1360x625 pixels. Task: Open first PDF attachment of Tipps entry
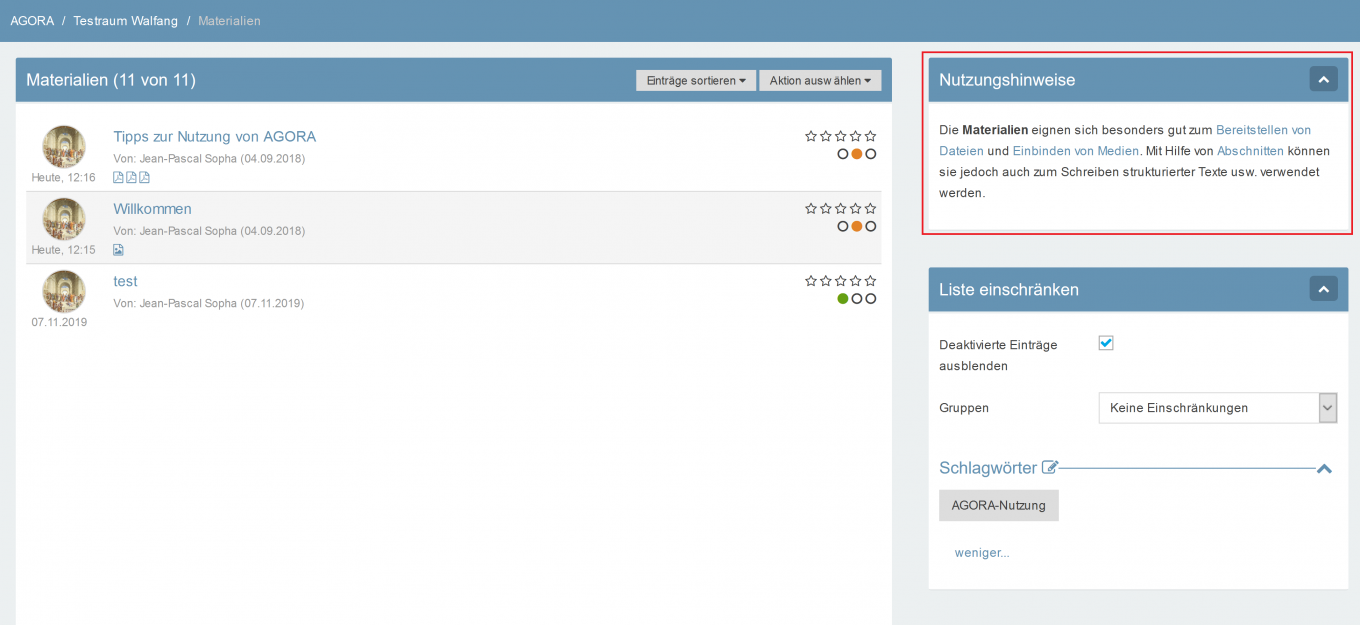tap(118, 178)
